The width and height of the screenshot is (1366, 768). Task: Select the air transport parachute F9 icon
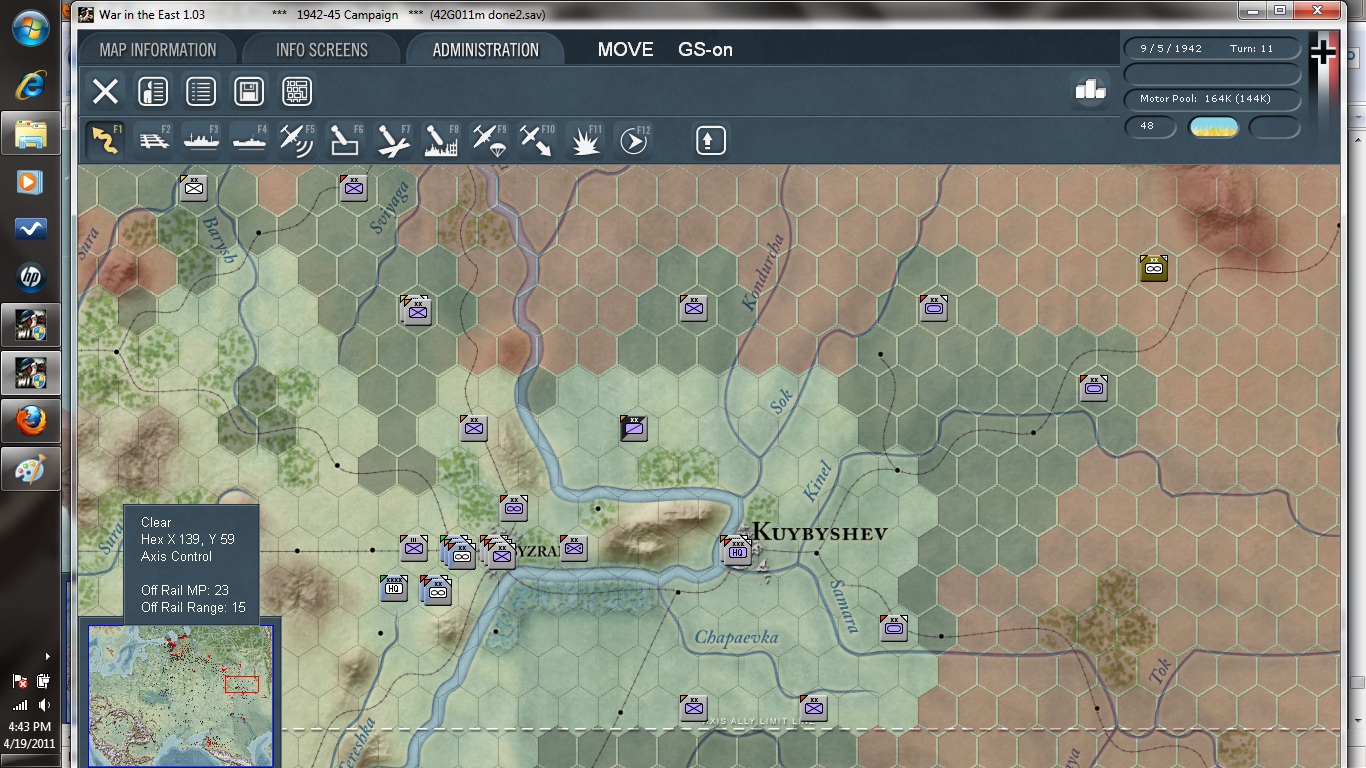[489, 140]
